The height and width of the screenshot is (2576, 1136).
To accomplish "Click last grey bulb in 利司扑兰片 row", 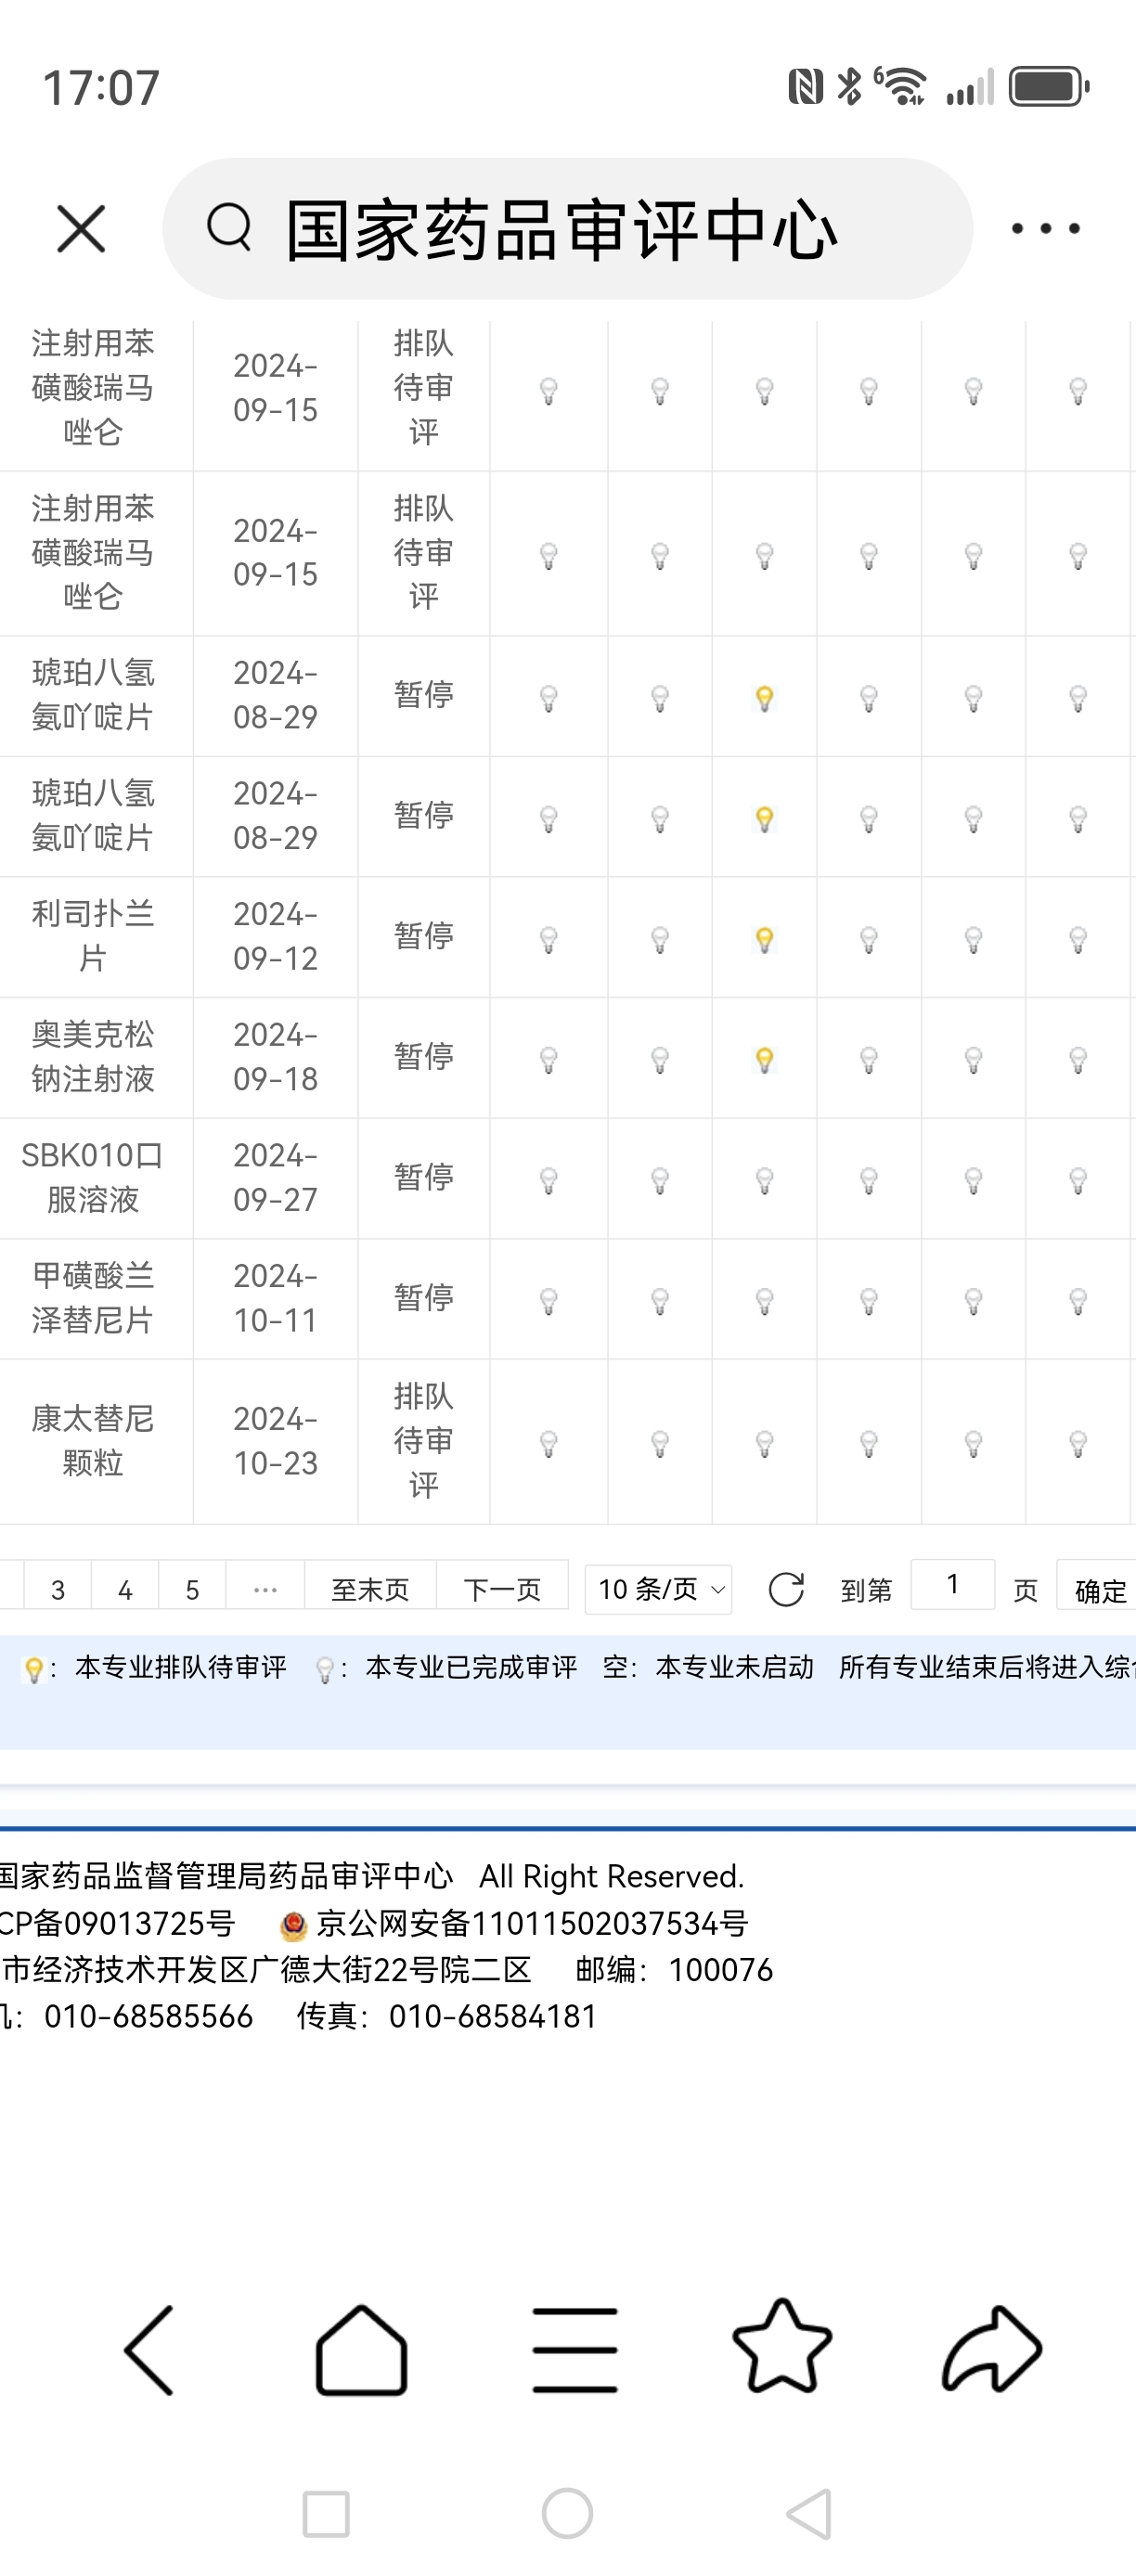I will pos(1078,939).
